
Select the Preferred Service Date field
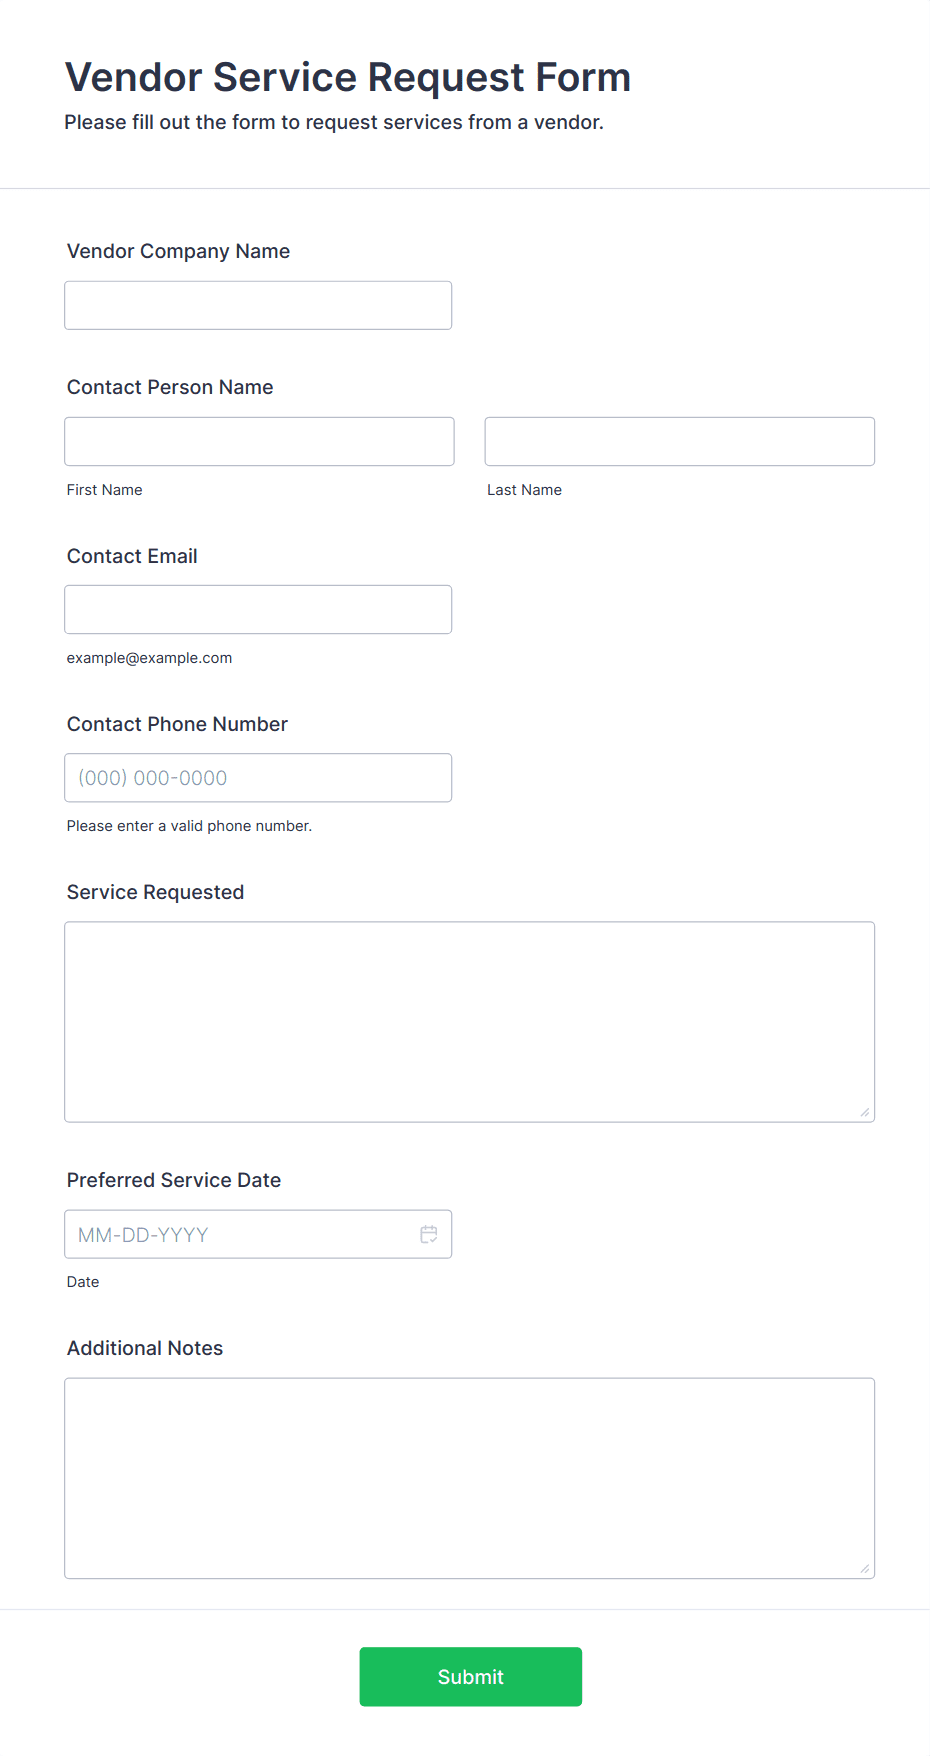(258, 1234)
